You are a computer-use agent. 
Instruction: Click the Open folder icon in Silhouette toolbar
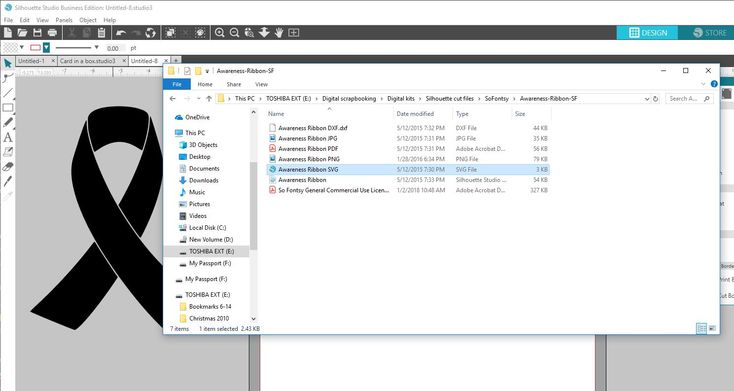tap(22, 32)
